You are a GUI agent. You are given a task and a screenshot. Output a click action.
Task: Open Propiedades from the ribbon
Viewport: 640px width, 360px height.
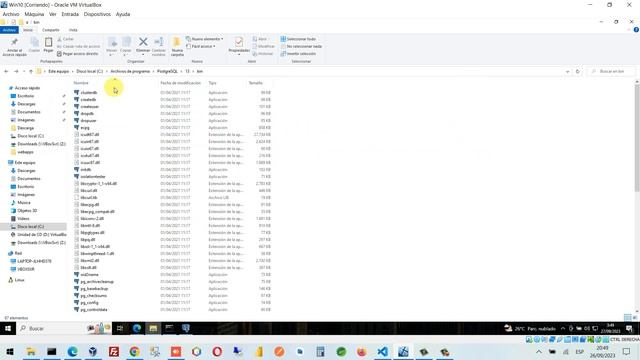tap(239, 42)
